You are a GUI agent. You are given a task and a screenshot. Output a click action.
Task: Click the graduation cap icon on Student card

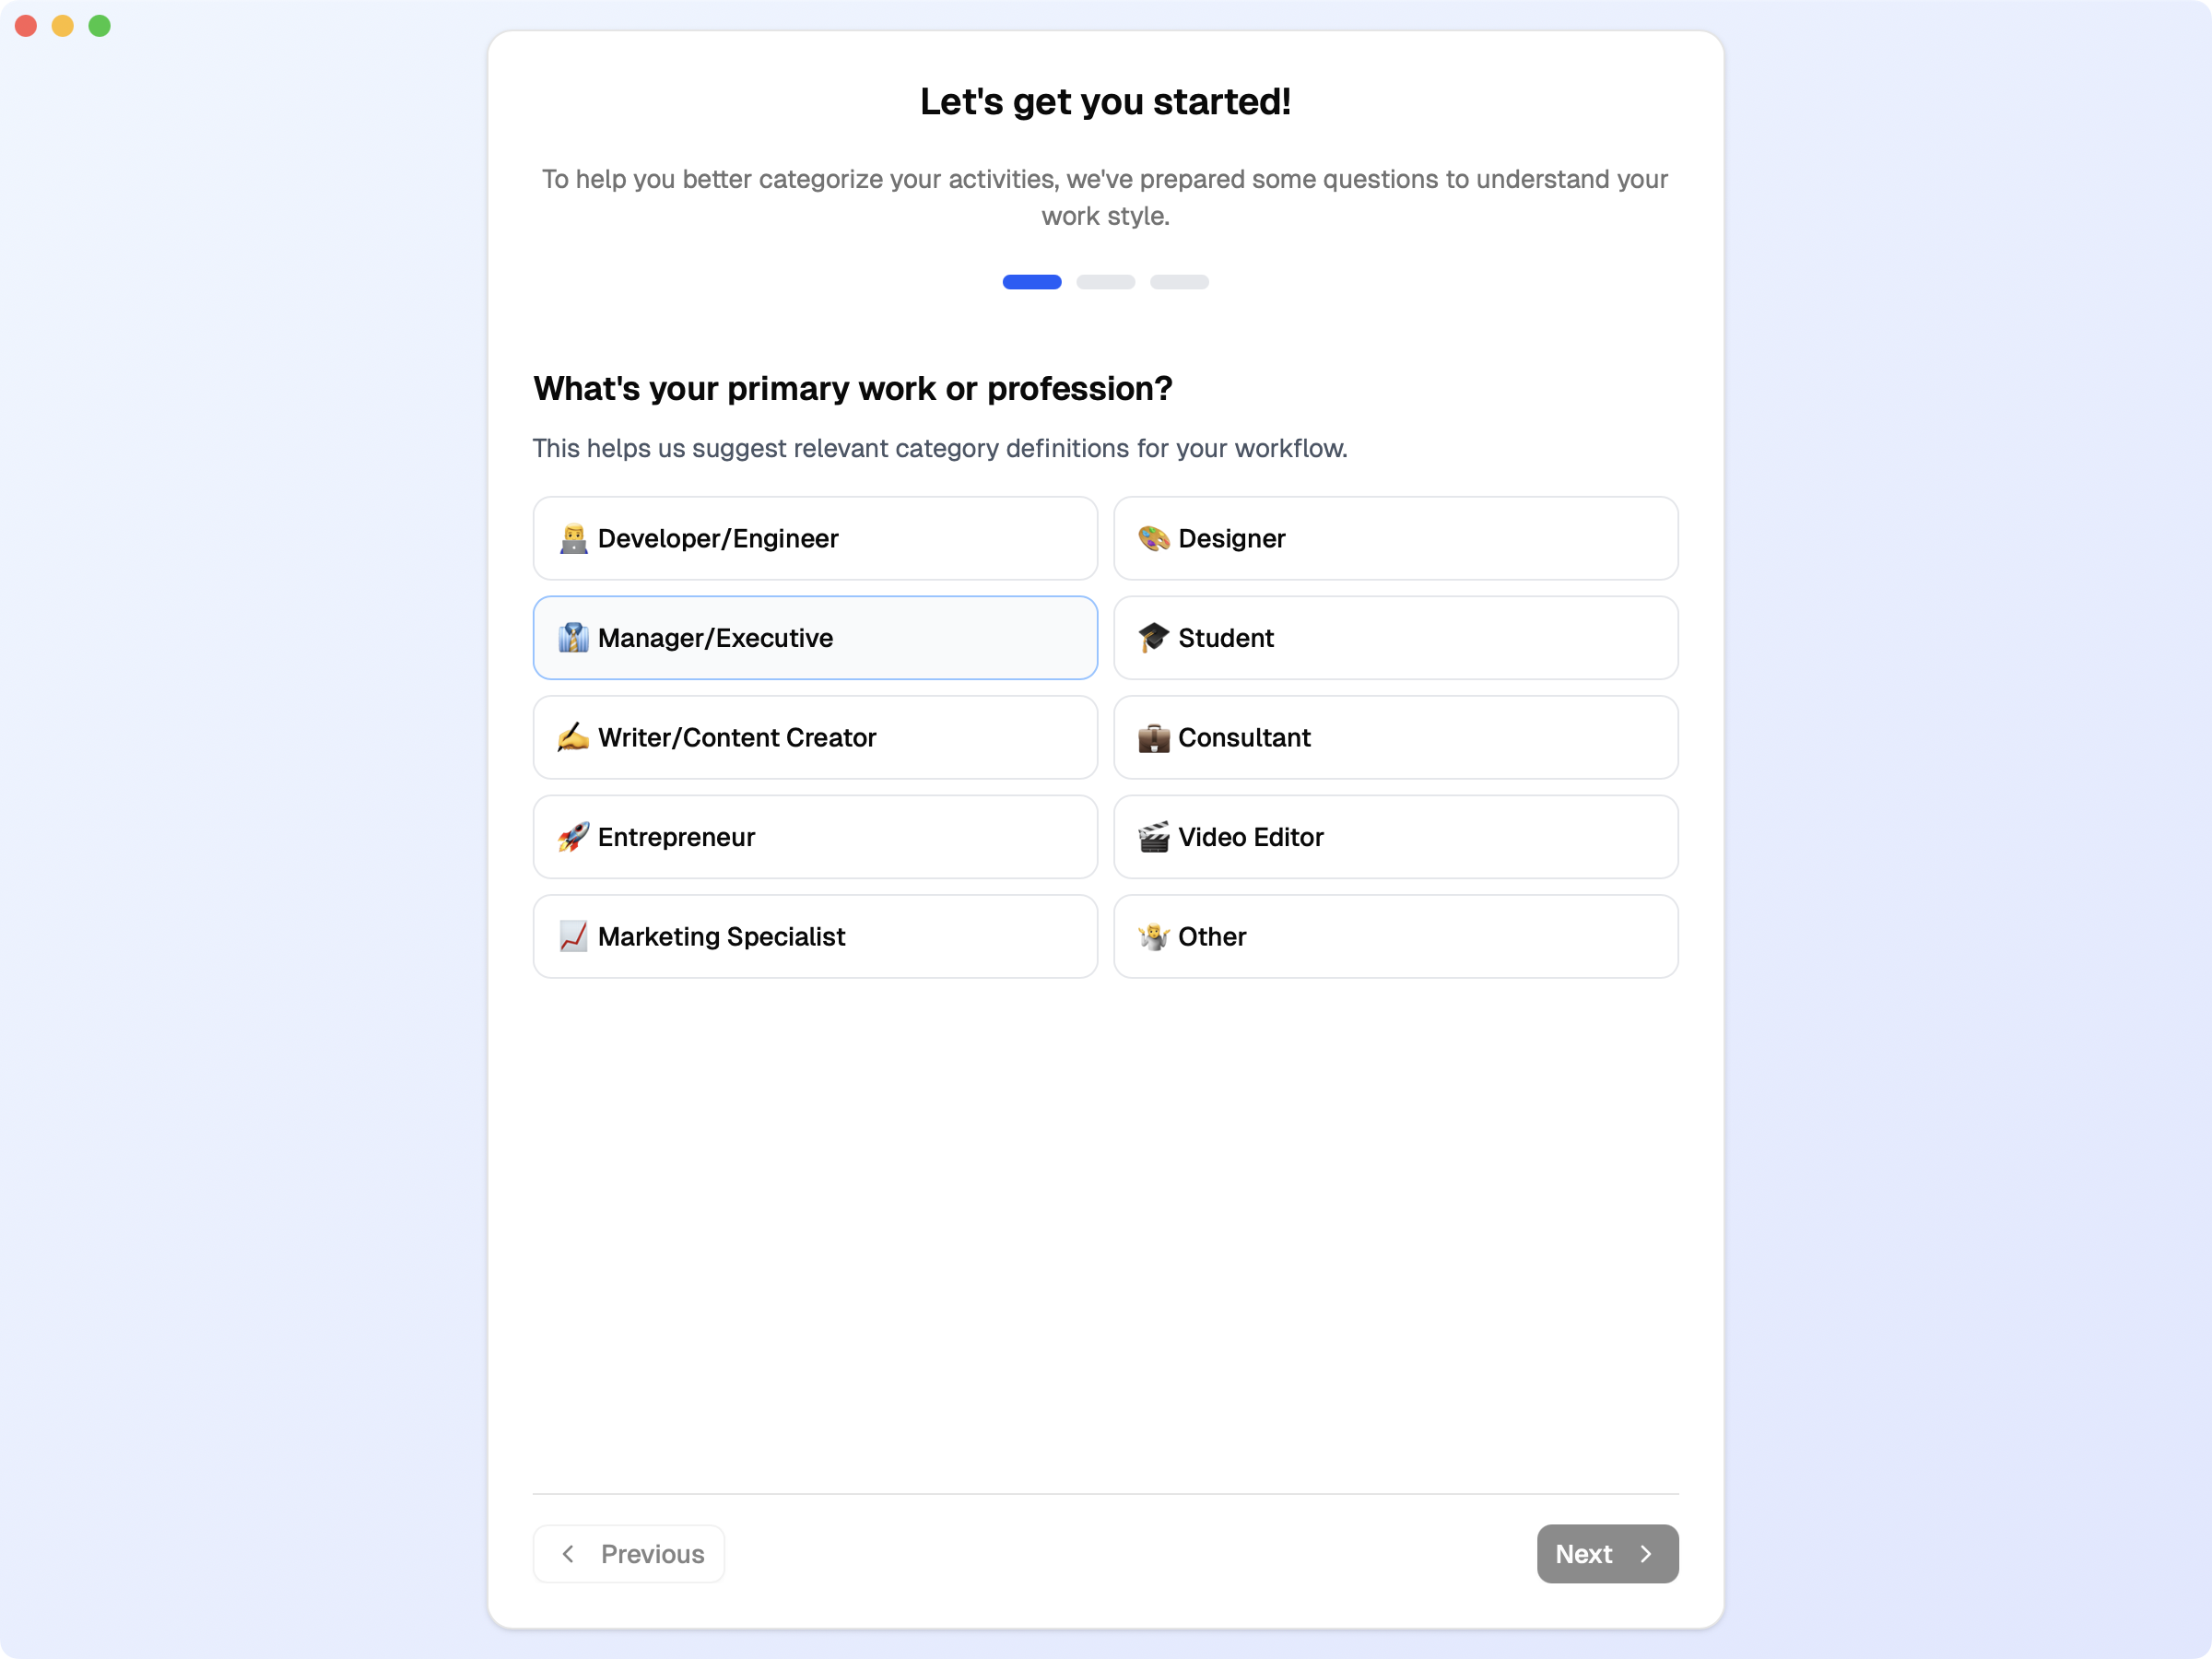(1155, 637)
